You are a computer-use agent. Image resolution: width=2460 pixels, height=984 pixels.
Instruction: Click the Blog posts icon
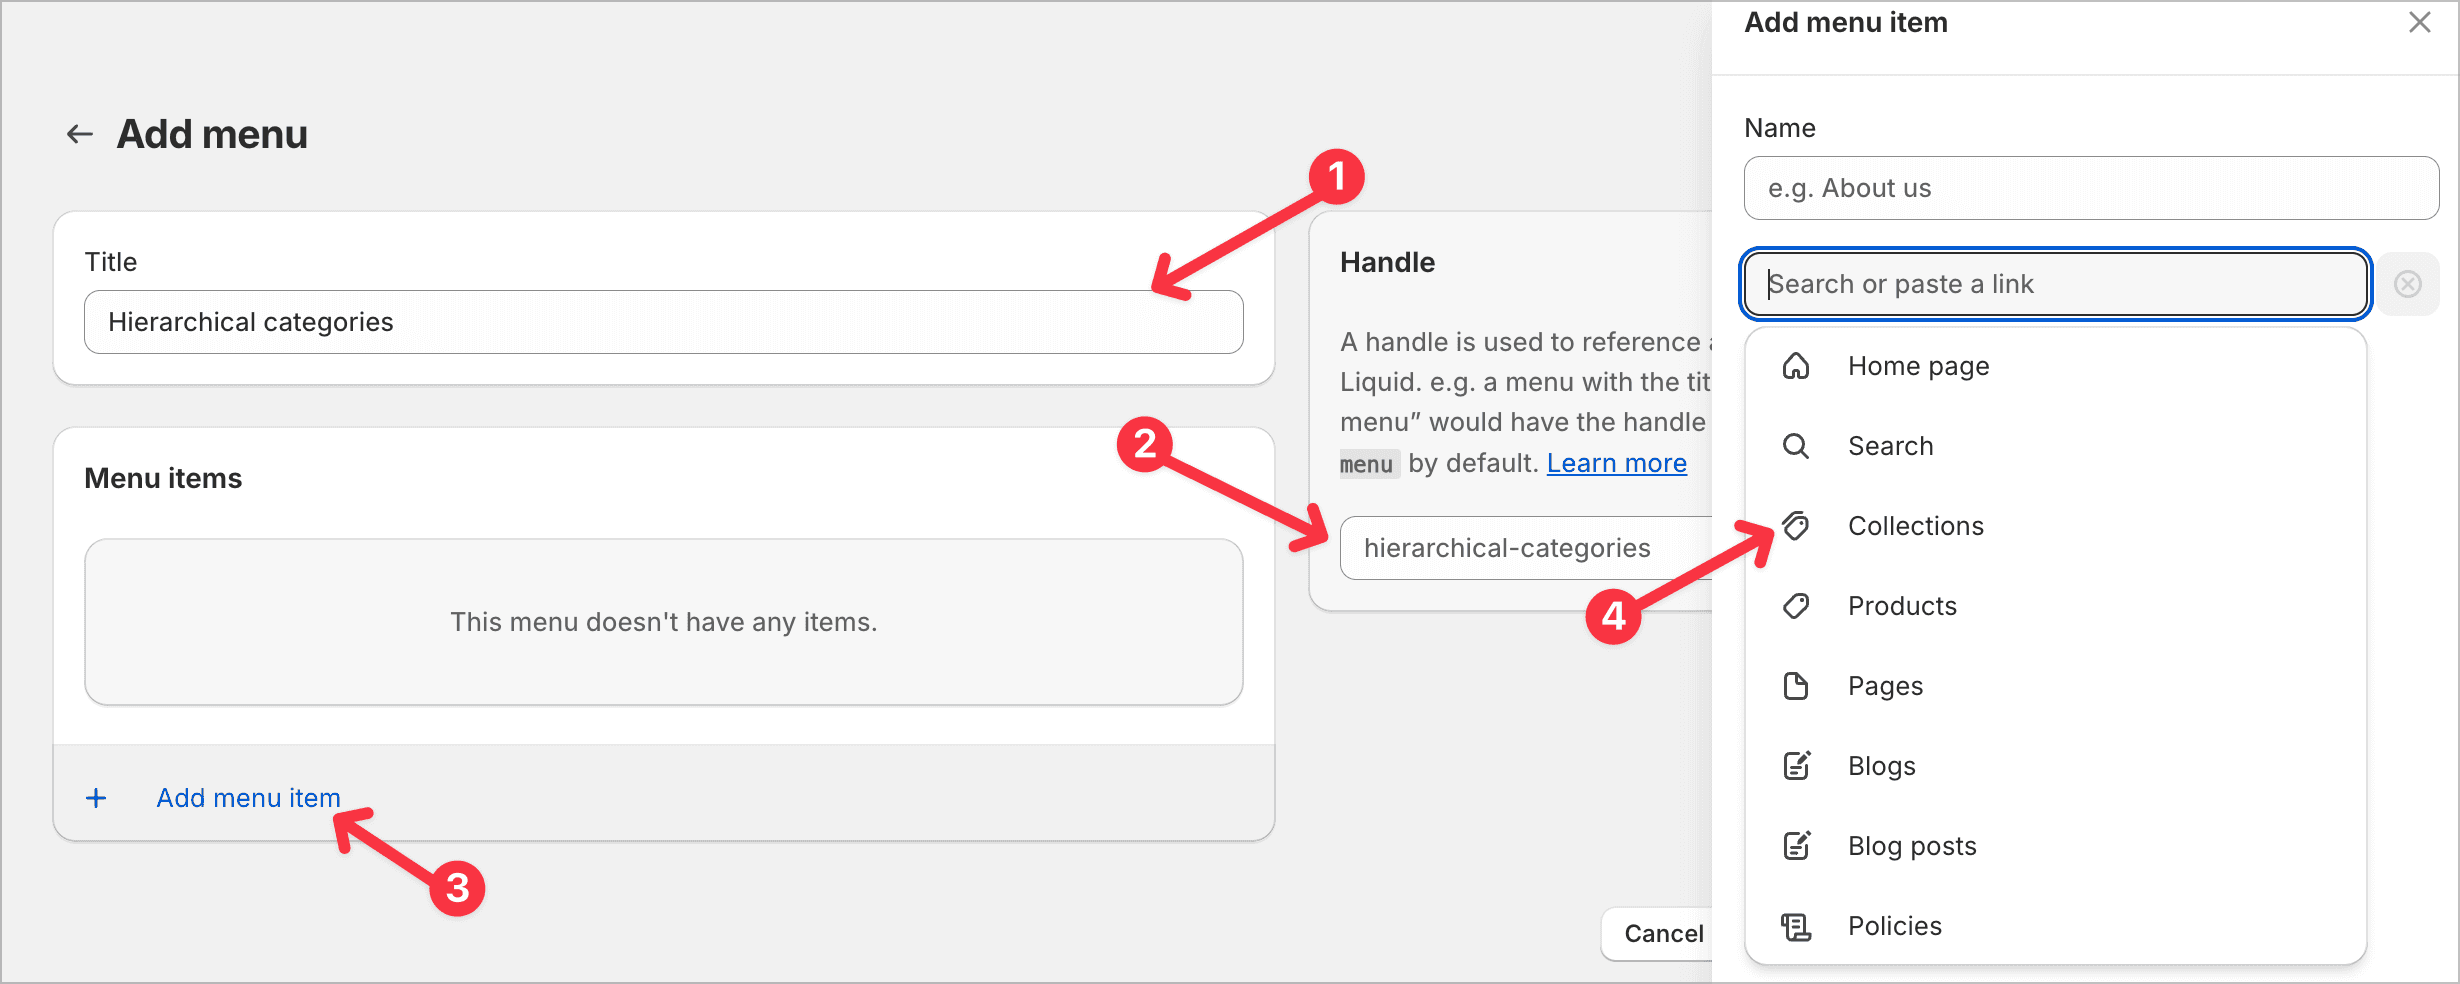[x=1796, y=845]
